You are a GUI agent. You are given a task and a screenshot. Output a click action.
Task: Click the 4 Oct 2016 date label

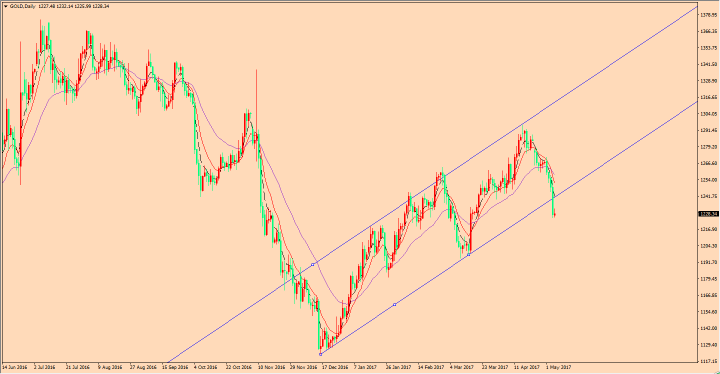point(205,368)
